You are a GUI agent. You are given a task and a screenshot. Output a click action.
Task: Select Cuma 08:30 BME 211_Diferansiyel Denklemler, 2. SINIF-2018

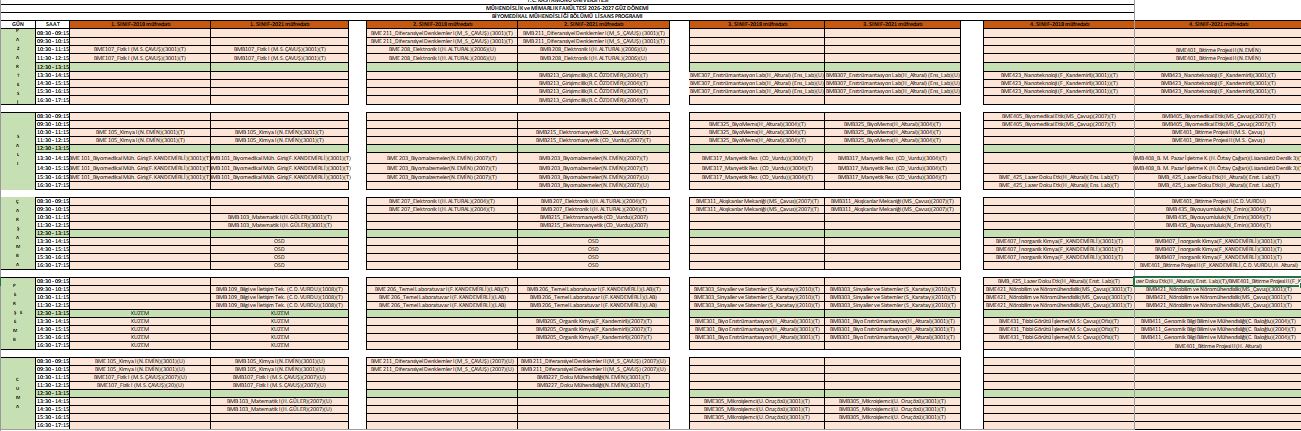pos(441,360)
